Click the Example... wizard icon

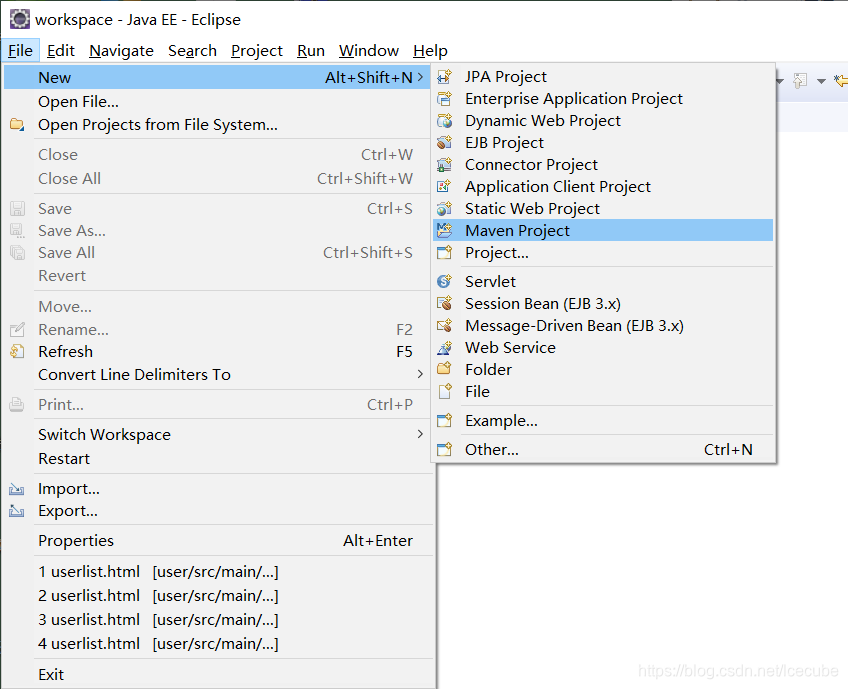tap(445, 421)
